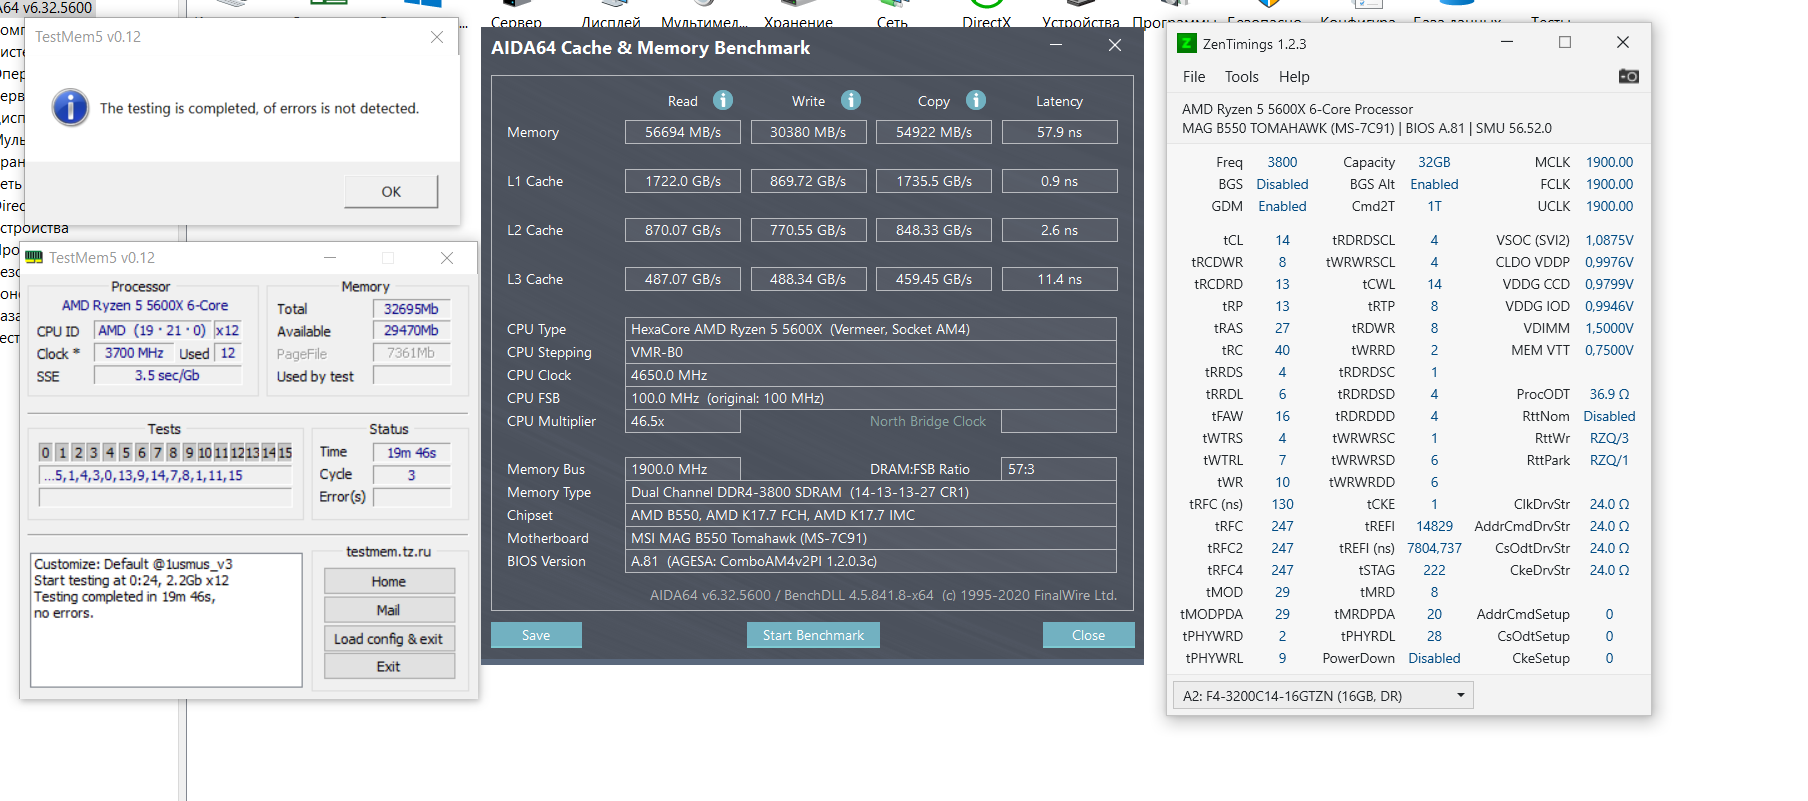Click the Motherboard field MSI MAG B550 Tomahawk
The height and width of the screenshot is (801, 1808).
(871, 538)
